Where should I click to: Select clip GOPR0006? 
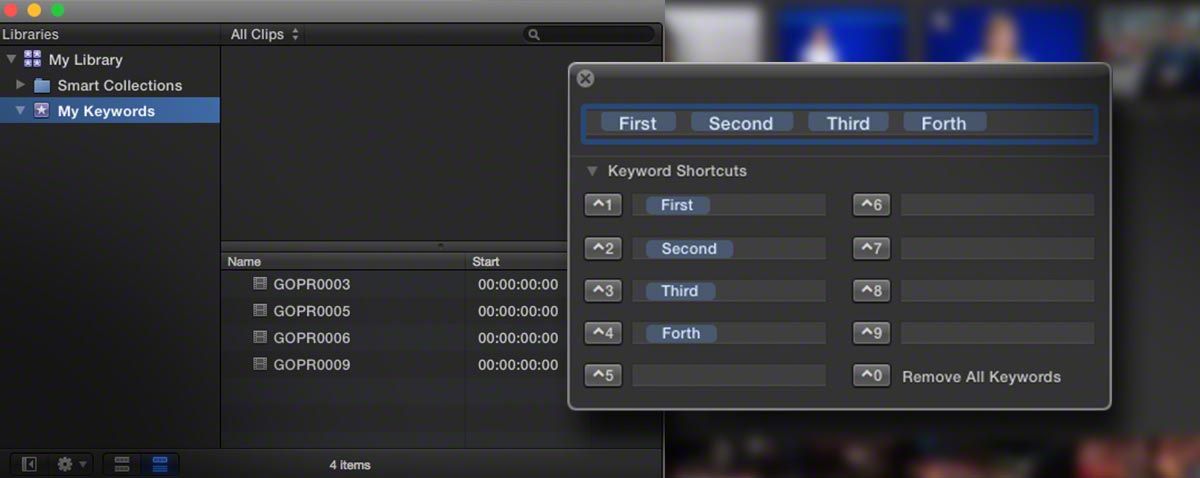pyautogui.click(x=312, y=338)
